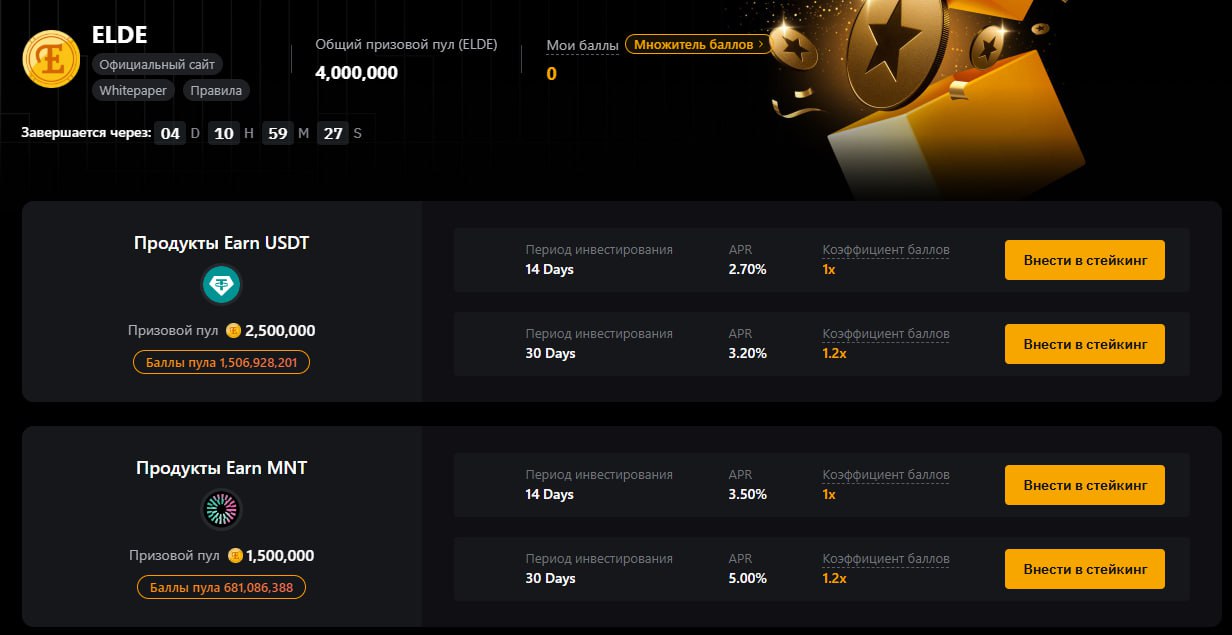Click the Продукты Earn MNT heading
The width and height of the screenshot is (1232, 635).
[221, 467]
